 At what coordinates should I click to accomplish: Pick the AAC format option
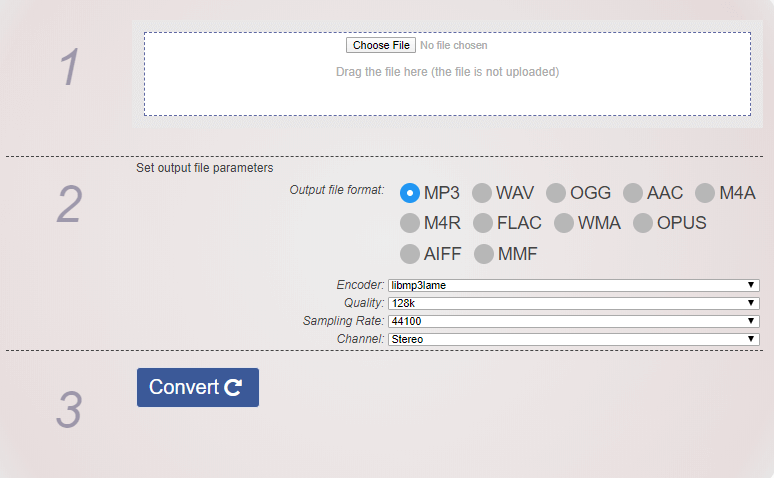click(x=633, y=193)
